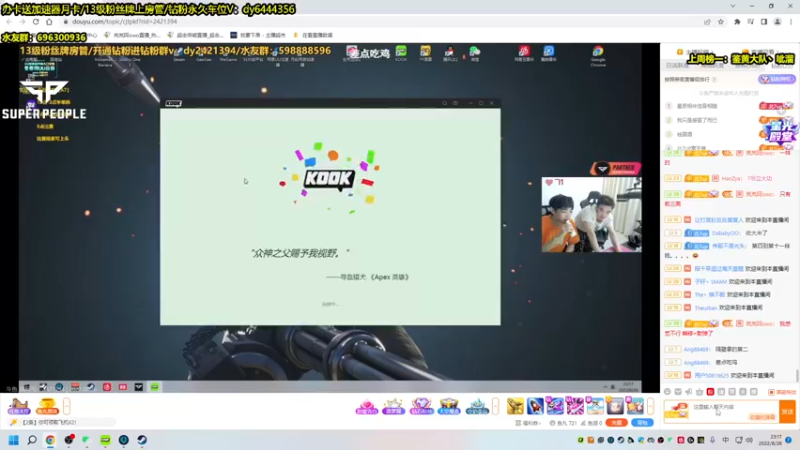Open the Windows Start menu
The height and width of the screenshot is (450, 800).
[x=13, y=440]
